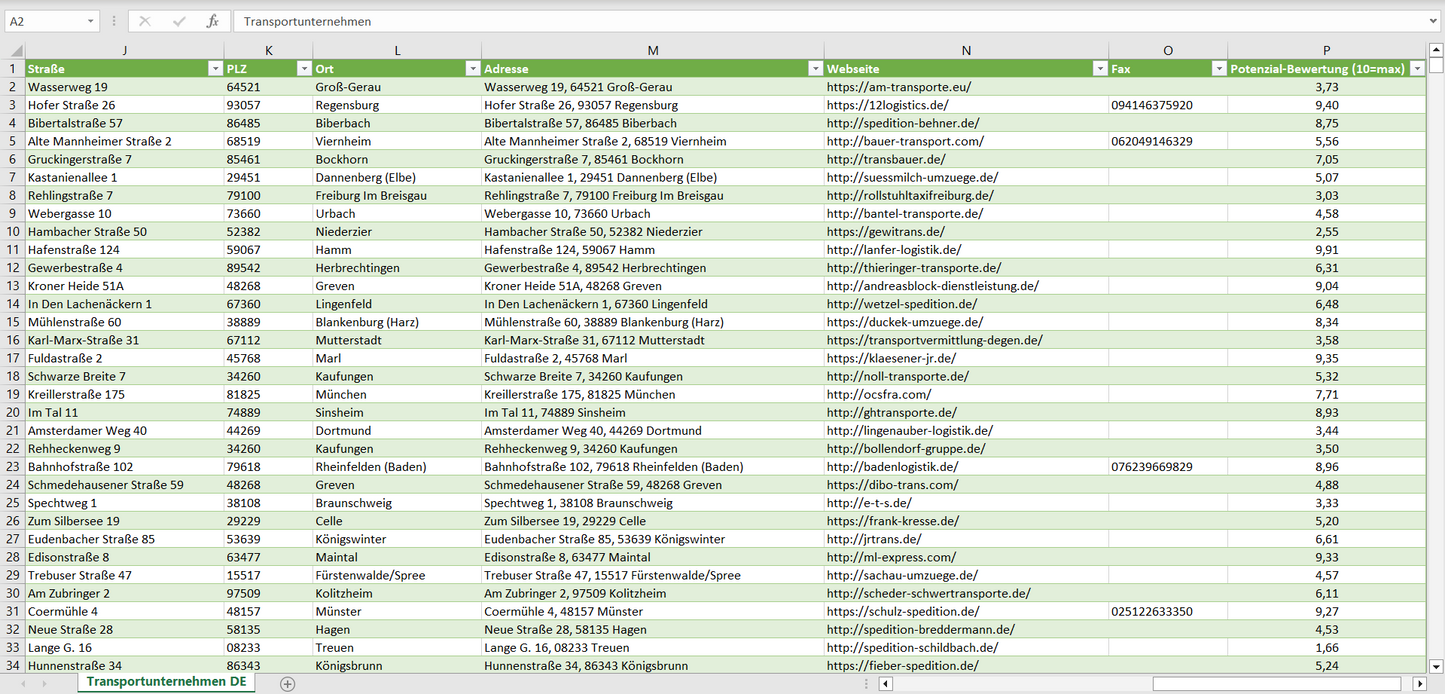Click the Cancel X icon in formula bar

pyautogui.click(x=145, y=21)
